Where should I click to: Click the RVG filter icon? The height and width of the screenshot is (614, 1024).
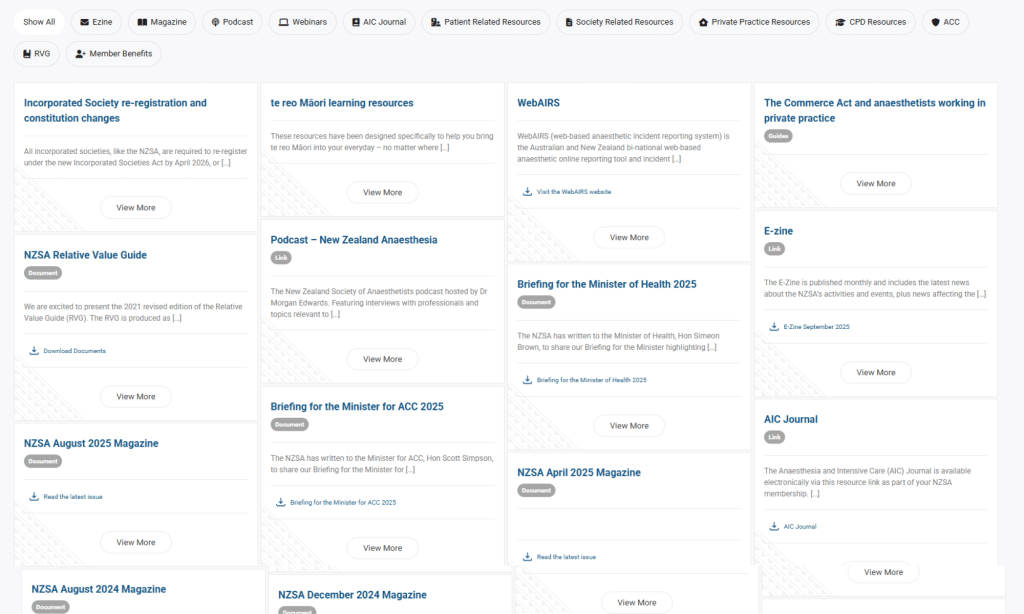[x=27, y=54]
